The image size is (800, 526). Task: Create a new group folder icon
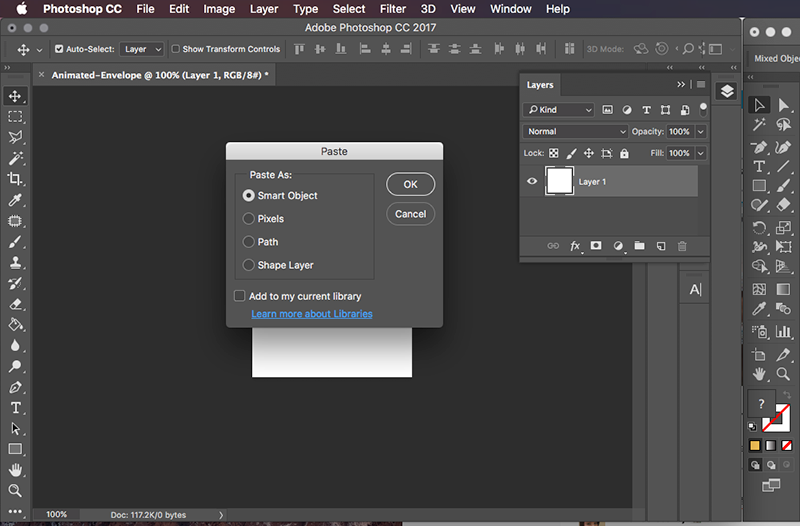639,246
